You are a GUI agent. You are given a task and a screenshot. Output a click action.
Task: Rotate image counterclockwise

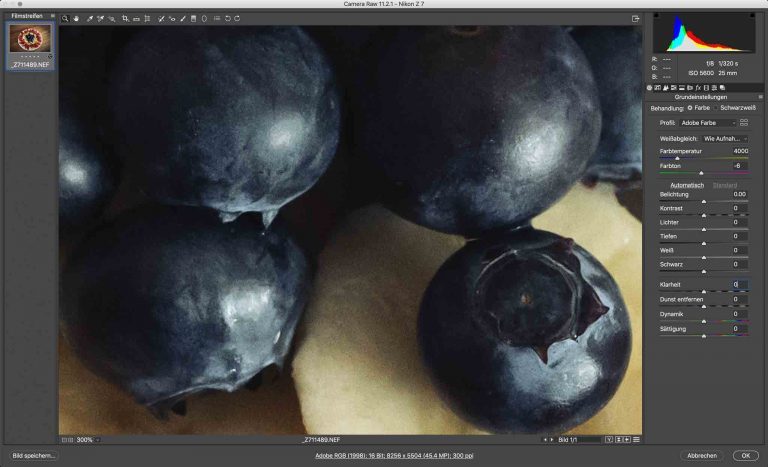[x=228, y=19]
